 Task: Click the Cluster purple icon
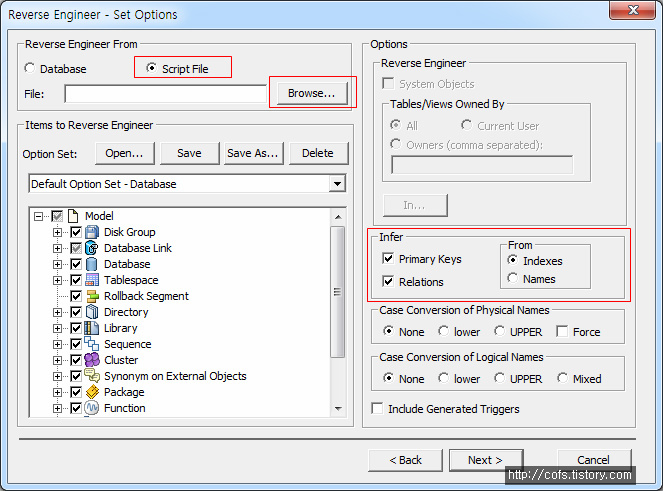[x=92, y=360]
